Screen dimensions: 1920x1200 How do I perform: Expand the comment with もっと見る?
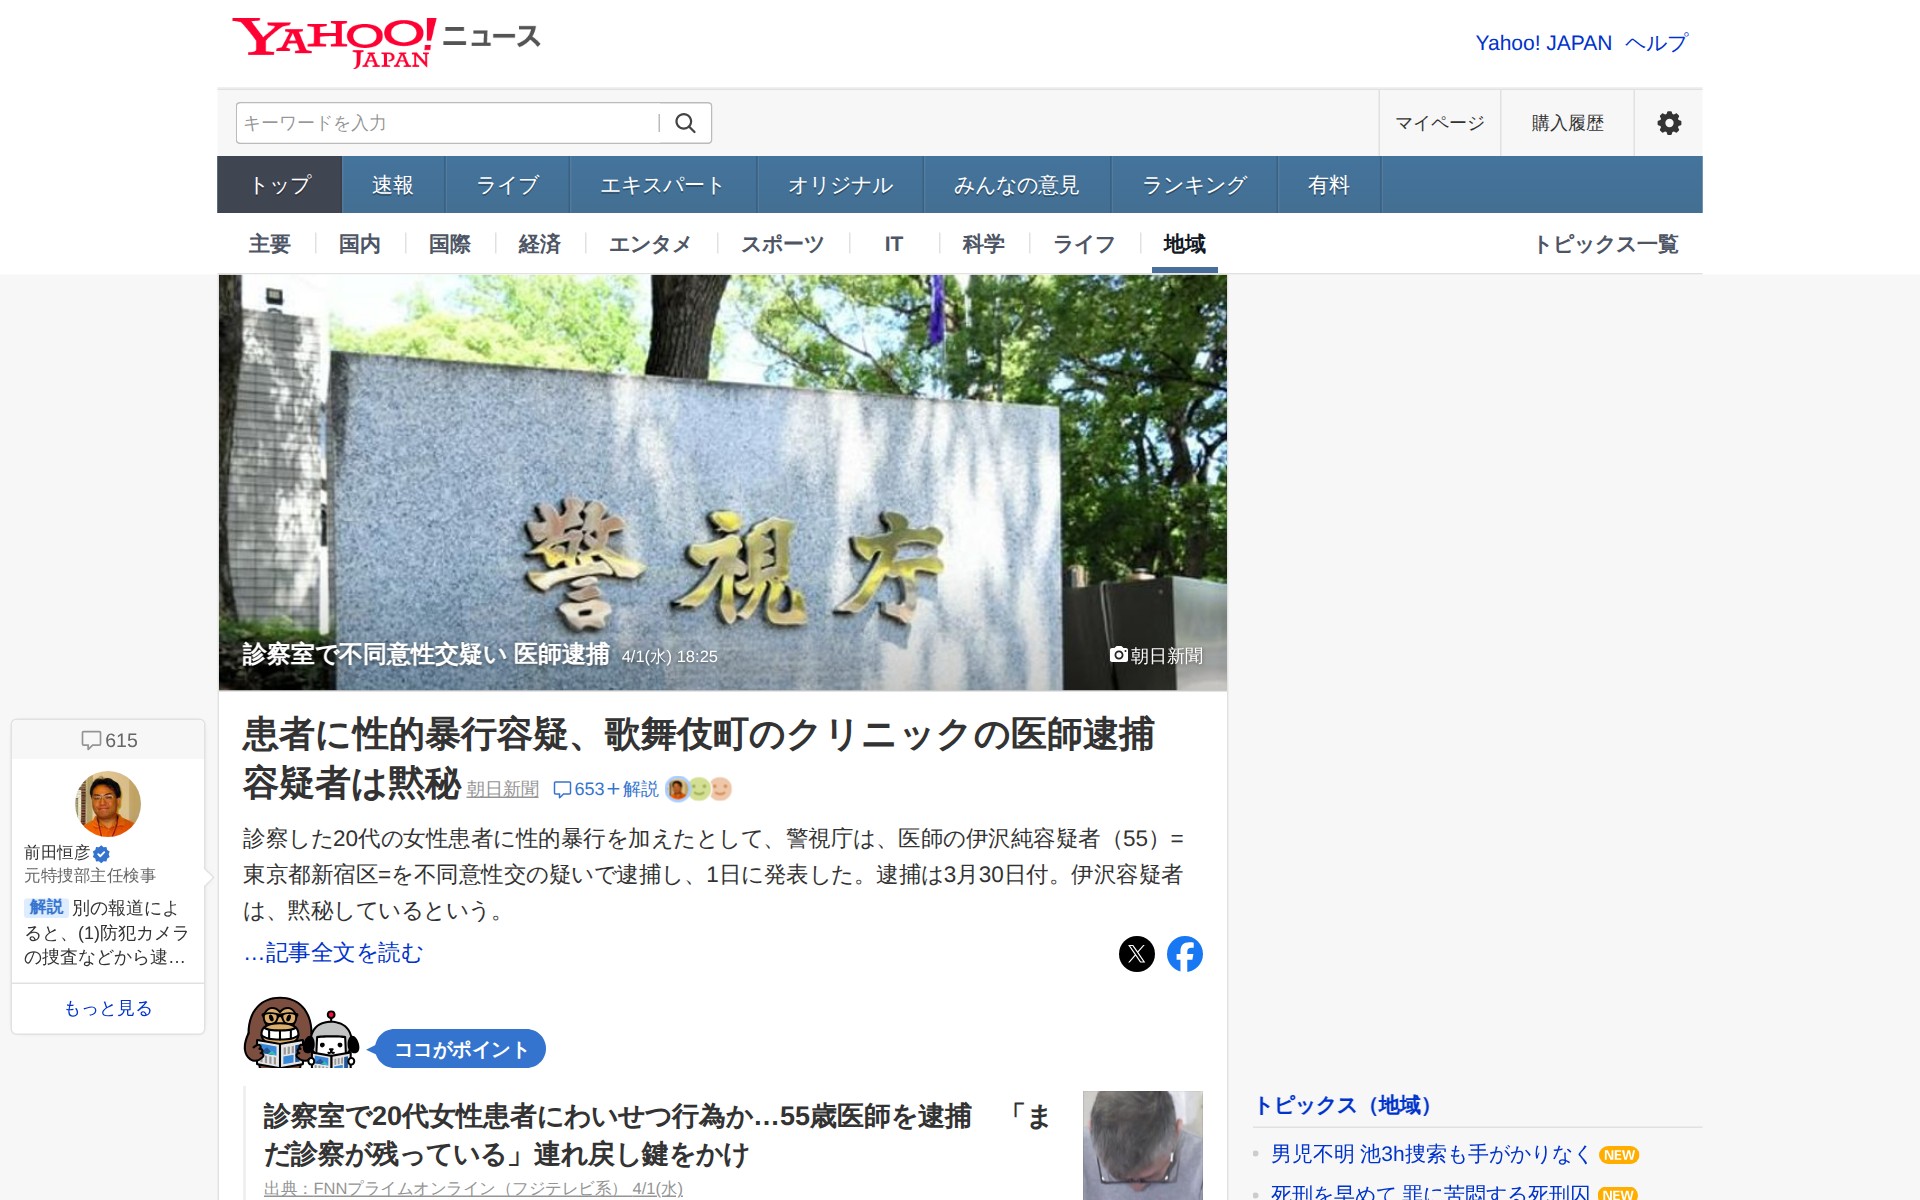tap(108, 1008)
